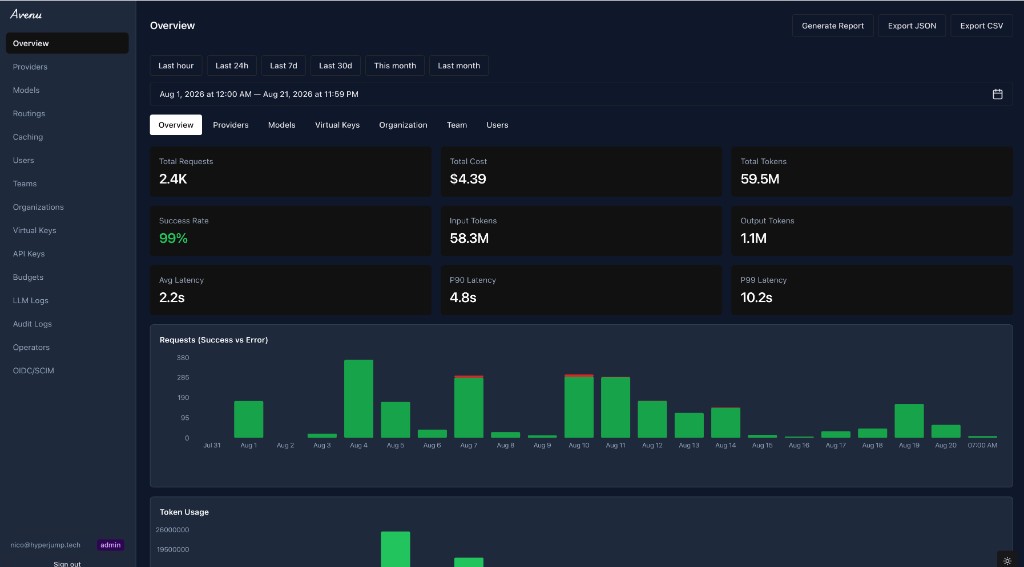
Task: Select the Last 7d time range
Action: (283, 65)
